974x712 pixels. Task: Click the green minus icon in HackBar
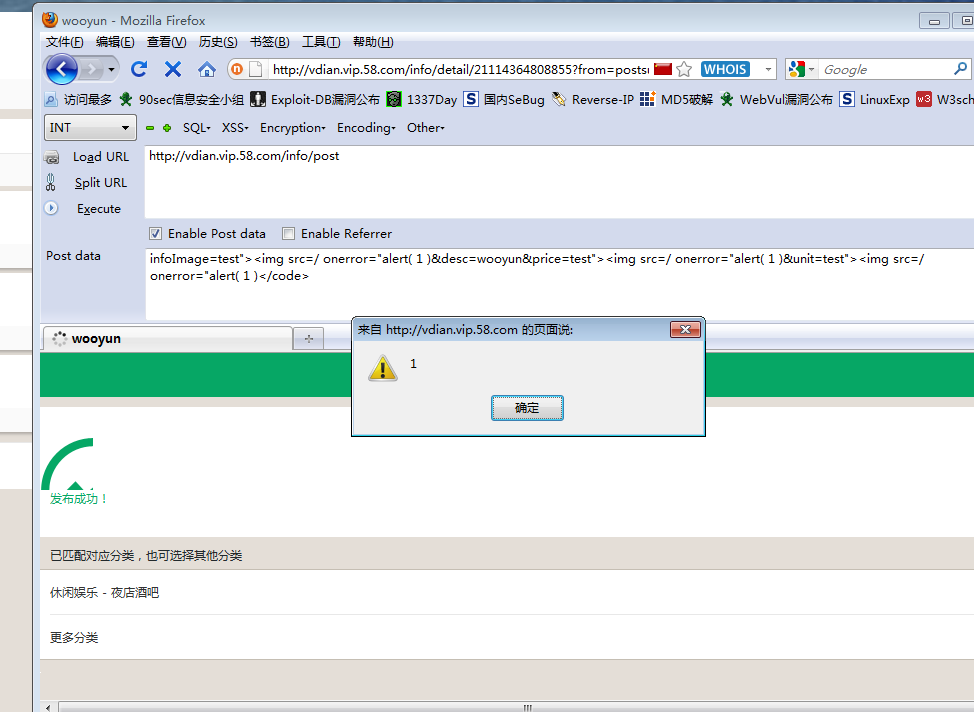(x=150, y=128)
